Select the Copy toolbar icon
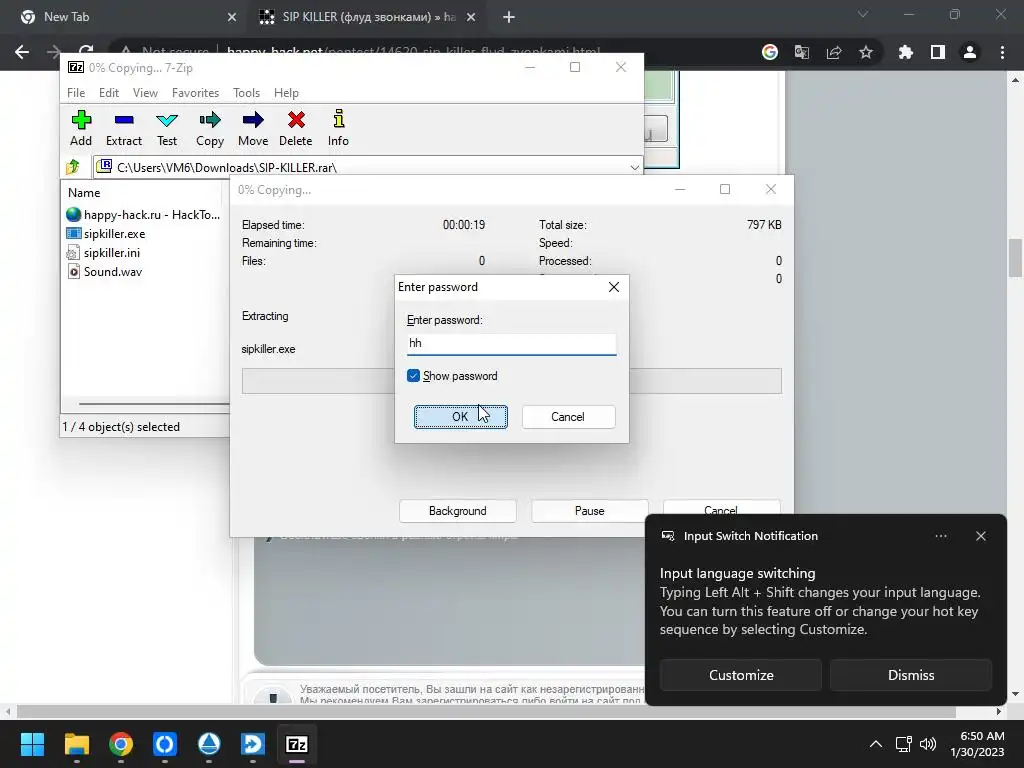The width and height of the screenshot is (1024, 768). click(210, 128)
